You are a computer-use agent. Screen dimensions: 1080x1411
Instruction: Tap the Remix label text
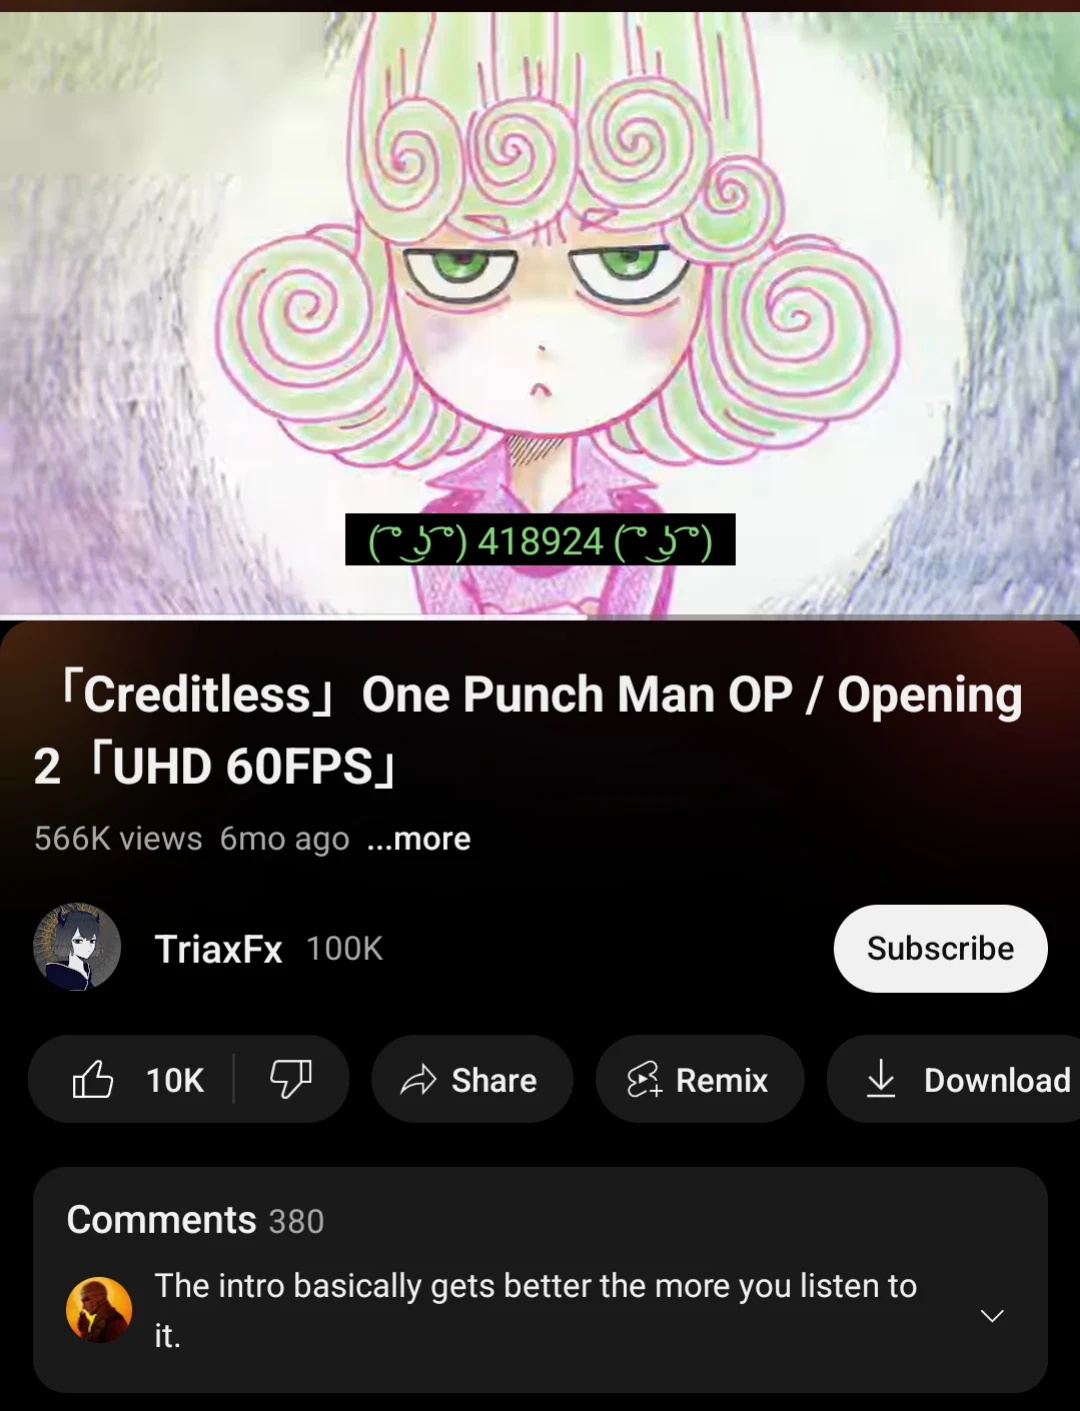[x=722, y=1080]
